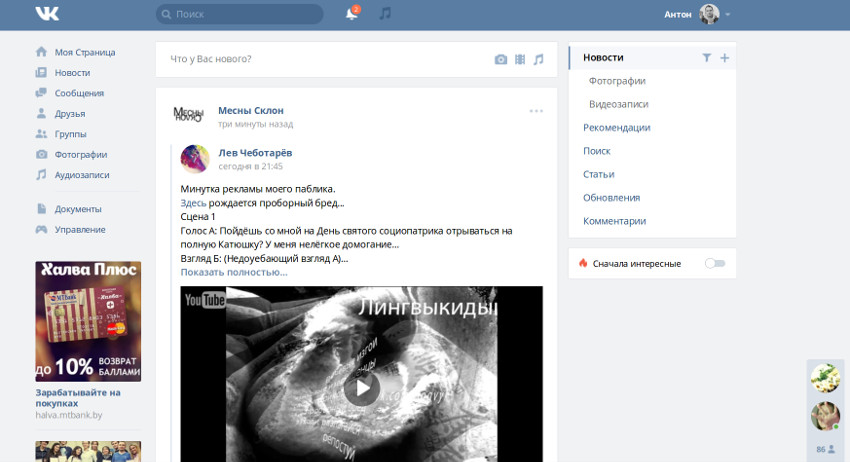Add a news tab with plus icon
The height and width of the screenshot is (462, 850).
725,58
